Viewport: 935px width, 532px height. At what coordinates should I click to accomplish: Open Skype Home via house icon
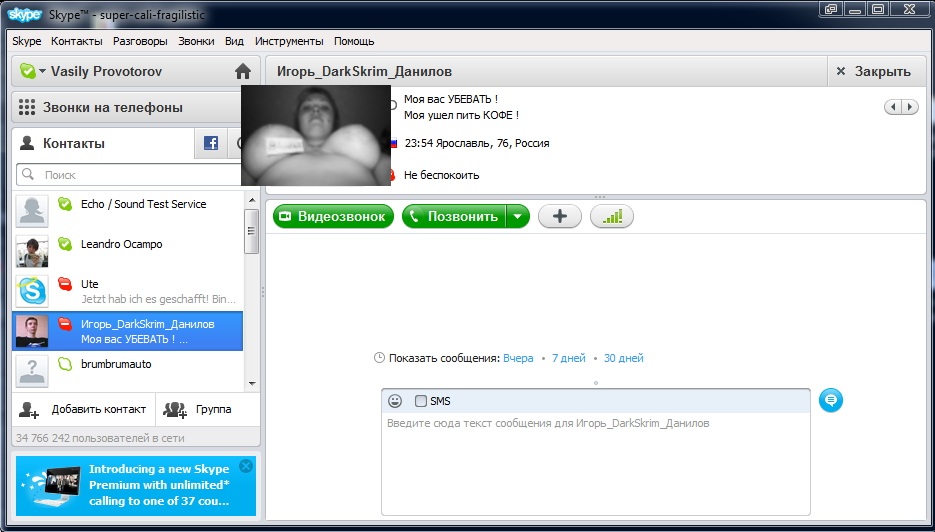point(243,72)
